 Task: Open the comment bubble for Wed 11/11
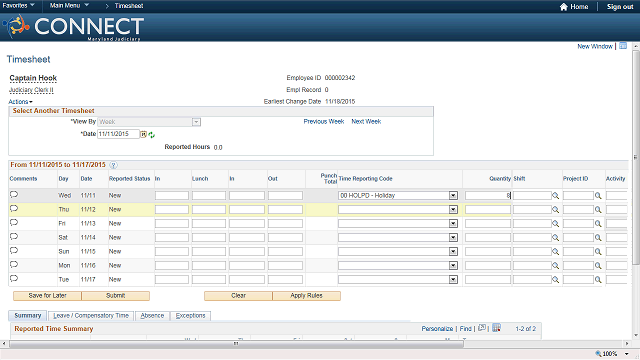click(x=14, y=194)
